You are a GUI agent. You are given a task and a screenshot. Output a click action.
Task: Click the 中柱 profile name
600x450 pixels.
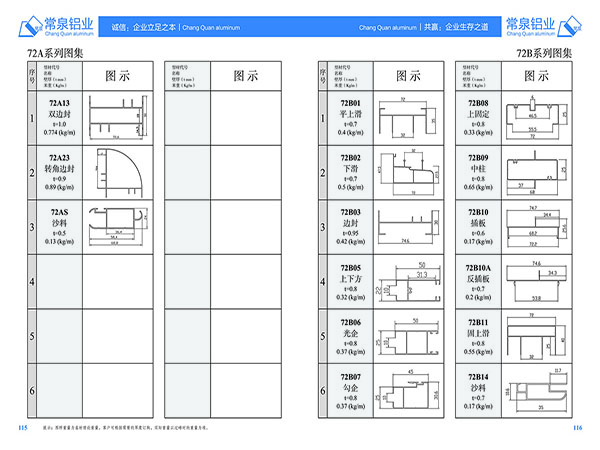tap(478, 169)
